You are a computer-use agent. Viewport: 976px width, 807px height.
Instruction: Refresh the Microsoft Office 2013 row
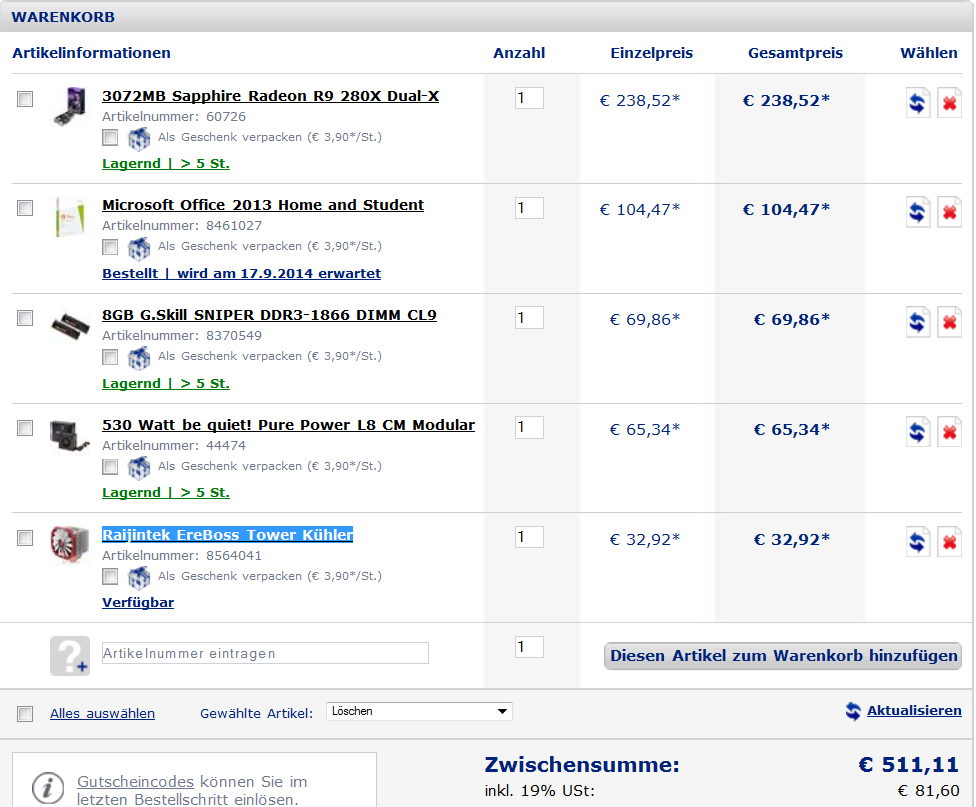[917, 212]
